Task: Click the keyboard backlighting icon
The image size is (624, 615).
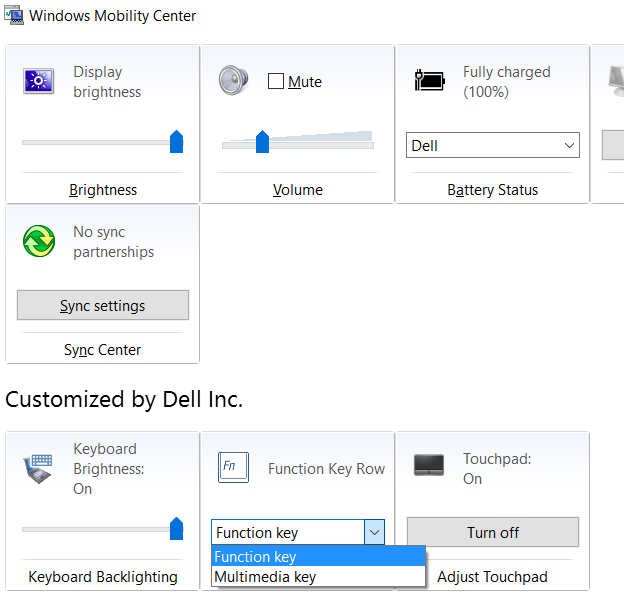Action: 38,469
